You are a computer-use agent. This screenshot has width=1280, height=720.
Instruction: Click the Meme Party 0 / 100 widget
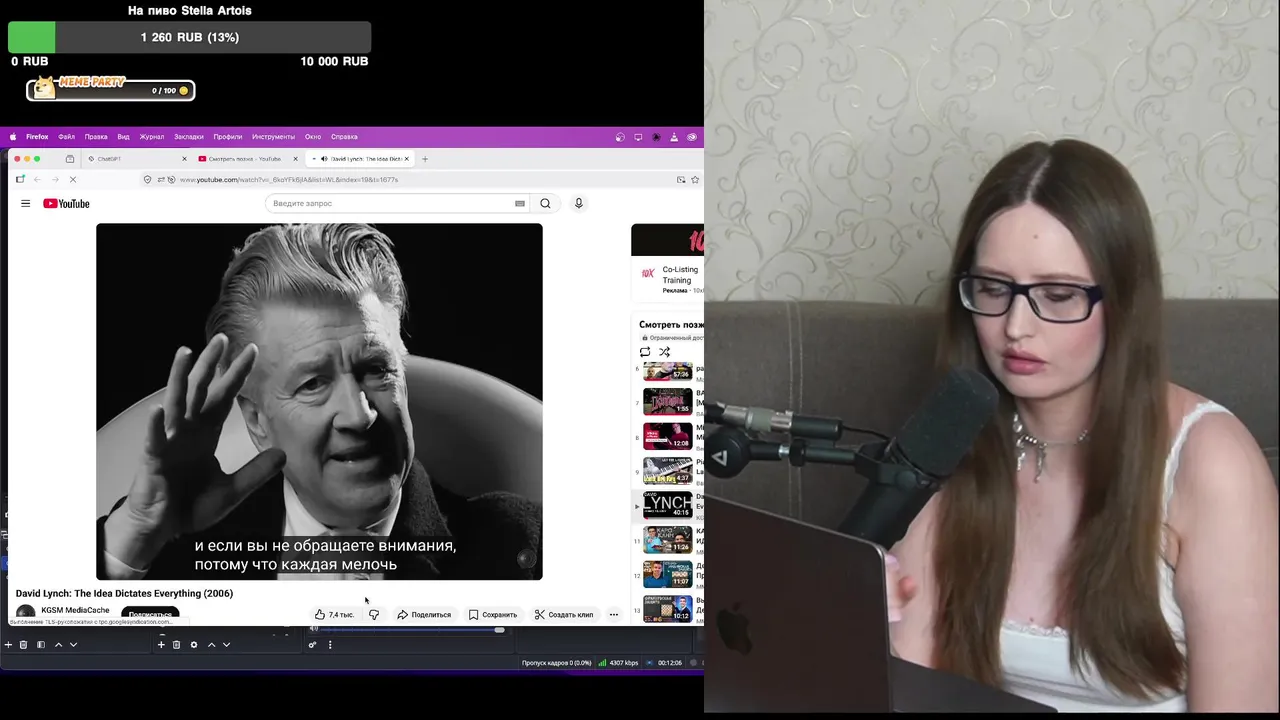[x=111, y=90]
